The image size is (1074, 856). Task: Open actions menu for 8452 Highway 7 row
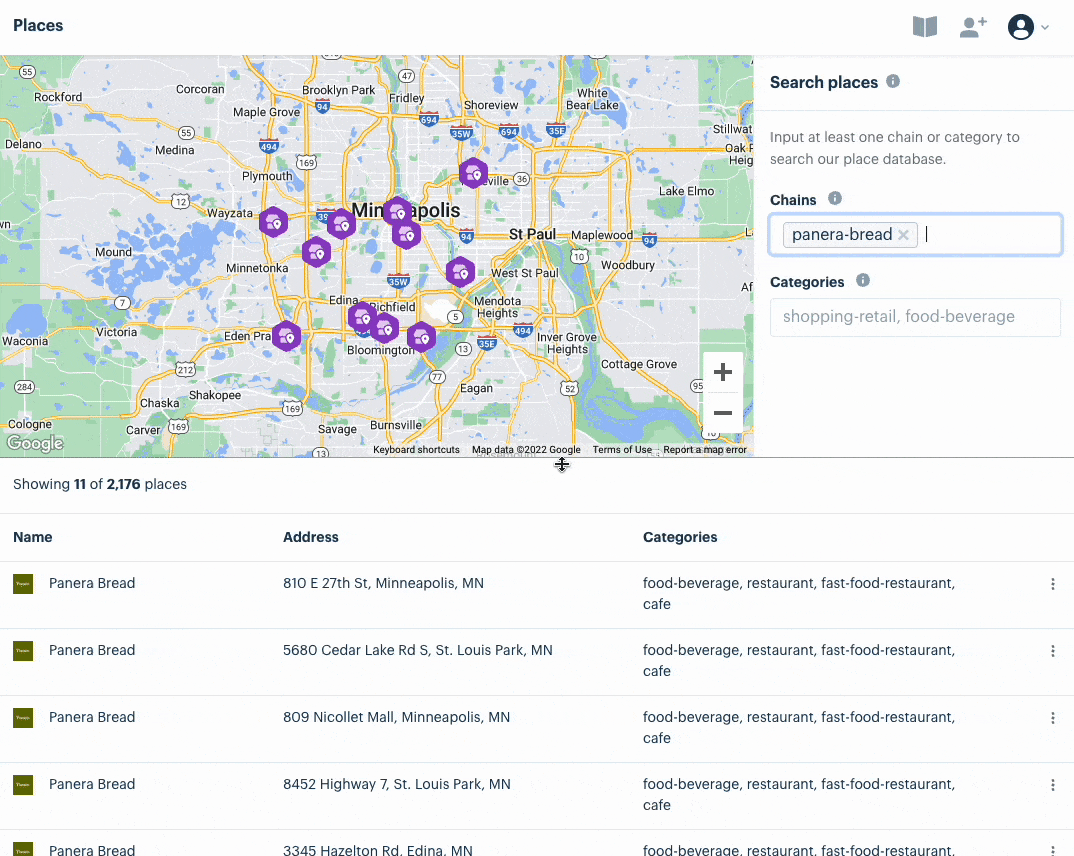pos(1053,785)
